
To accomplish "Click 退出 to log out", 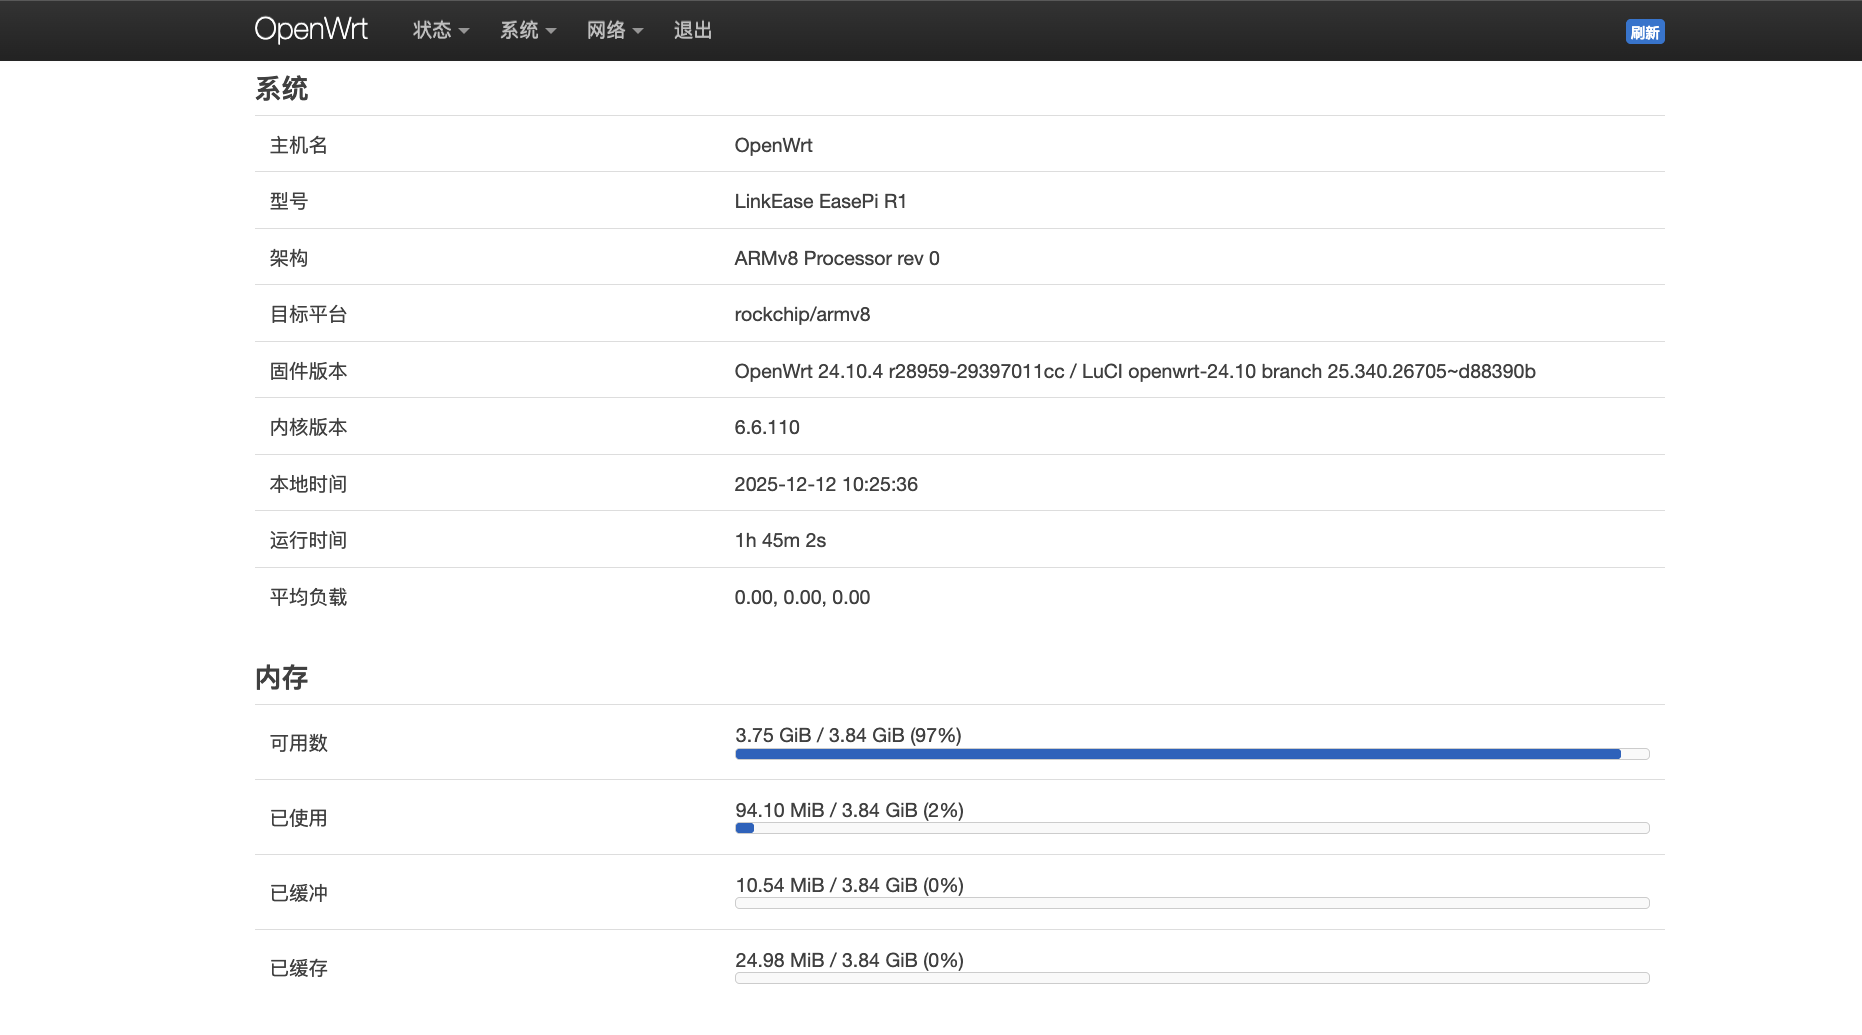I will pyautogui.click(x=693, y=30).
